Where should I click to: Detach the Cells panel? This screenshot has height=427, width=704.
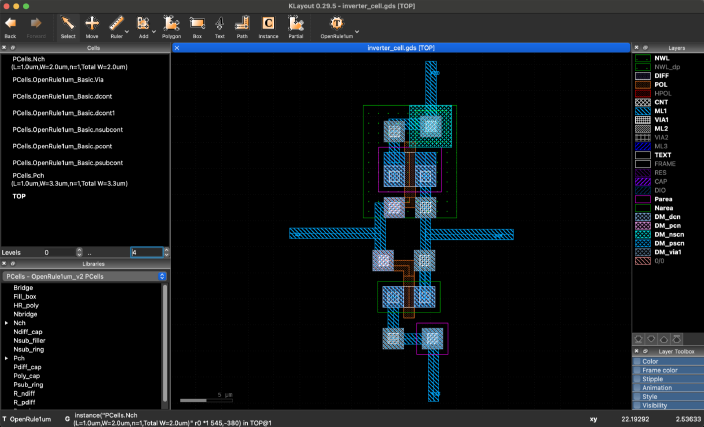point(13,48)
